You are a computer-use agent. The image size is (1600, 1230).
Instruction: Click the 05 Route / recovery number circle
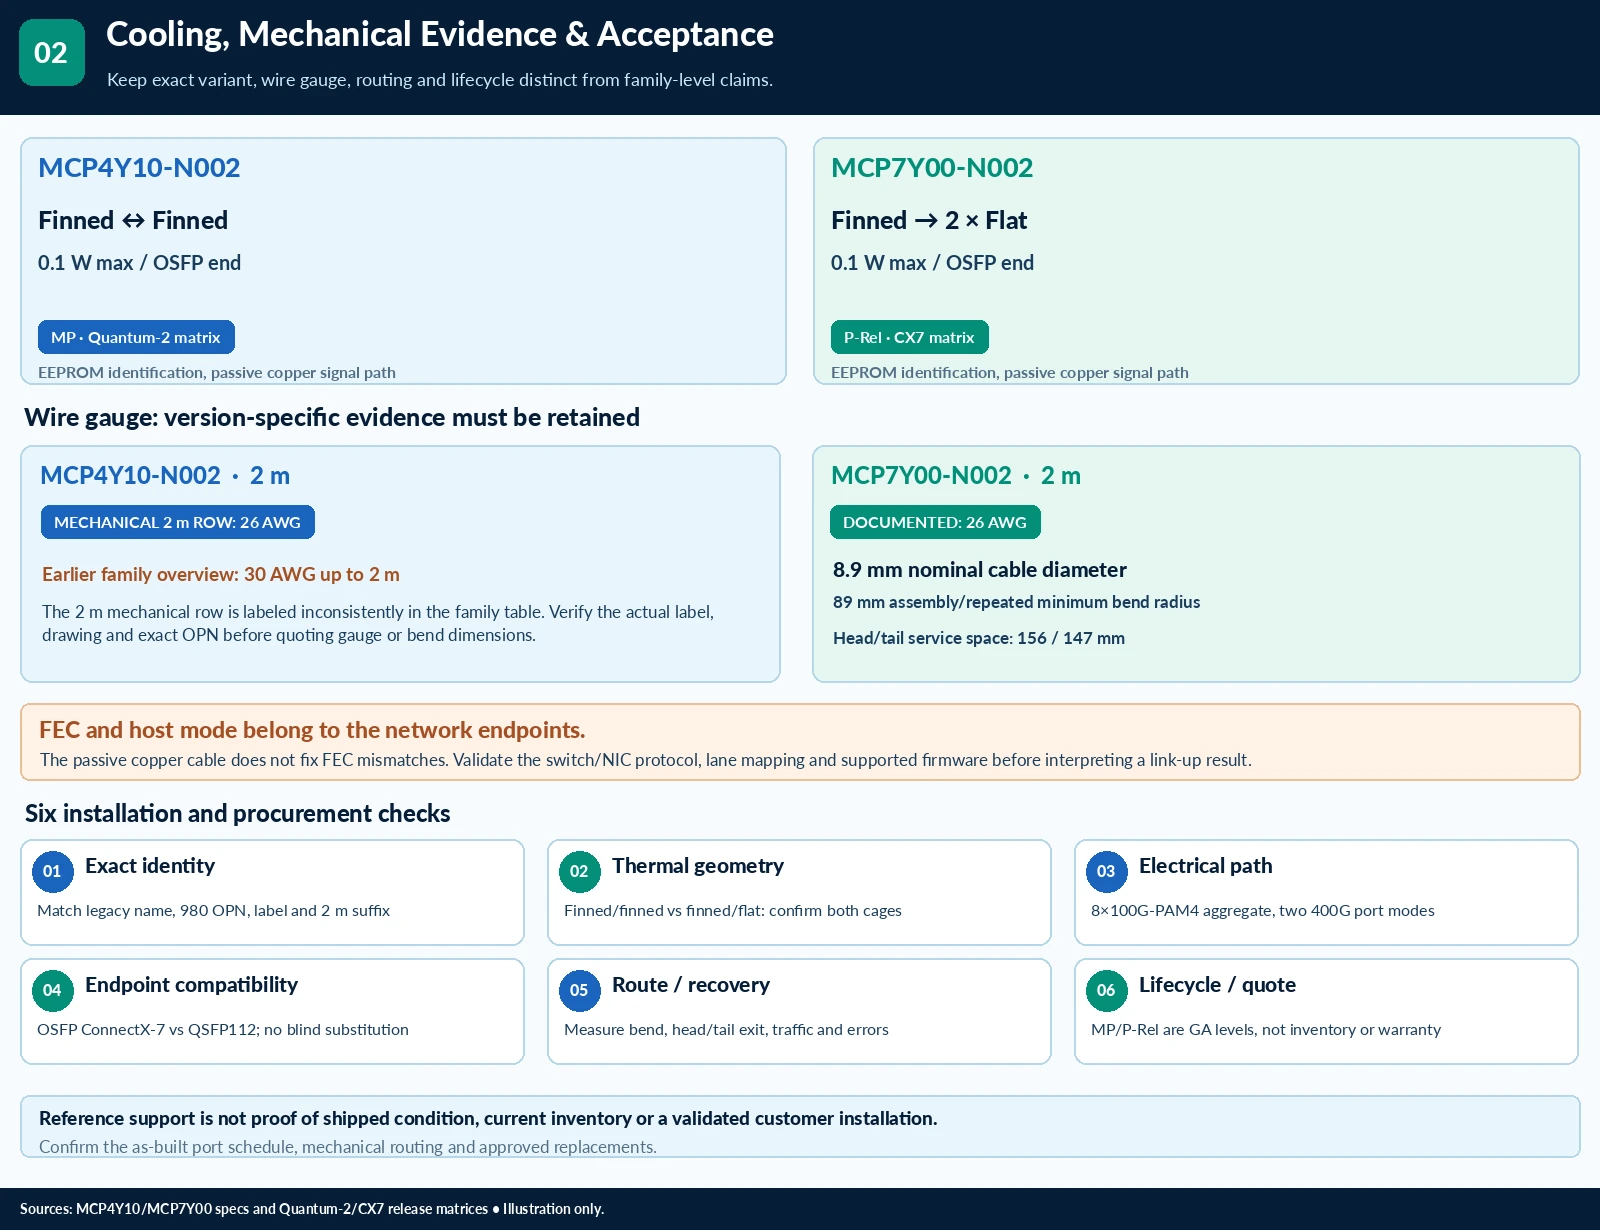tap(580, 990)
